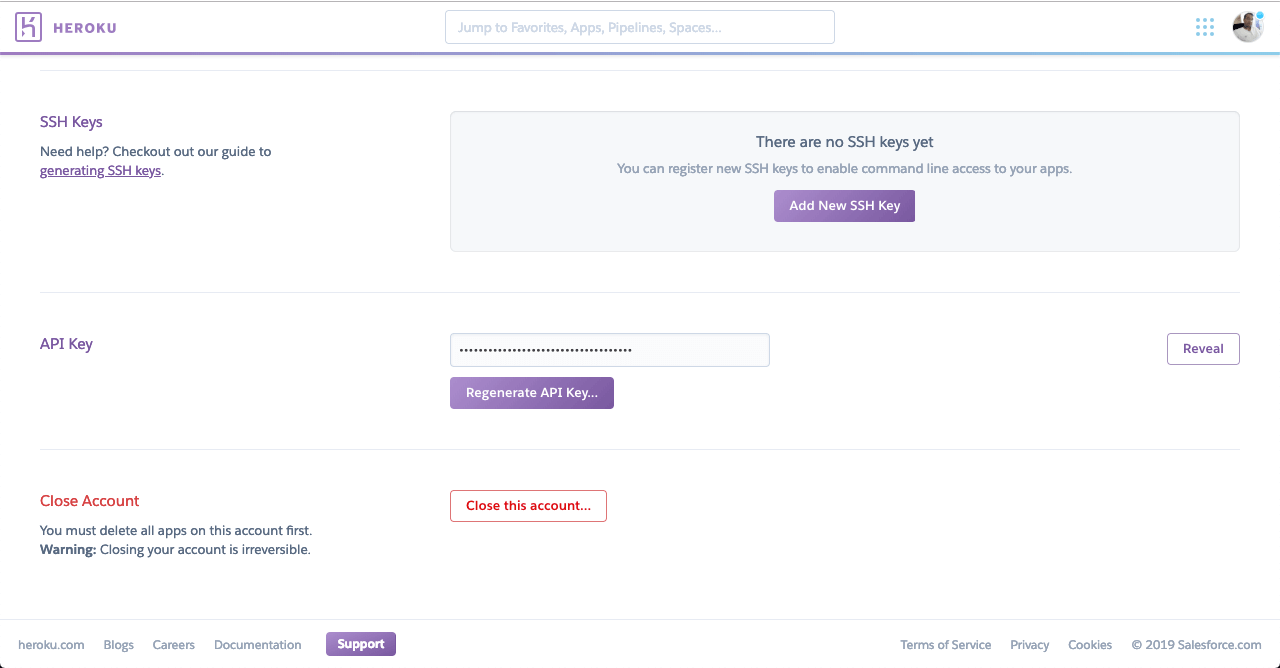Viewport: 1280px width, 668px height.
Task: Focus the Jump to Favorites search box
Action: point(639,27)
